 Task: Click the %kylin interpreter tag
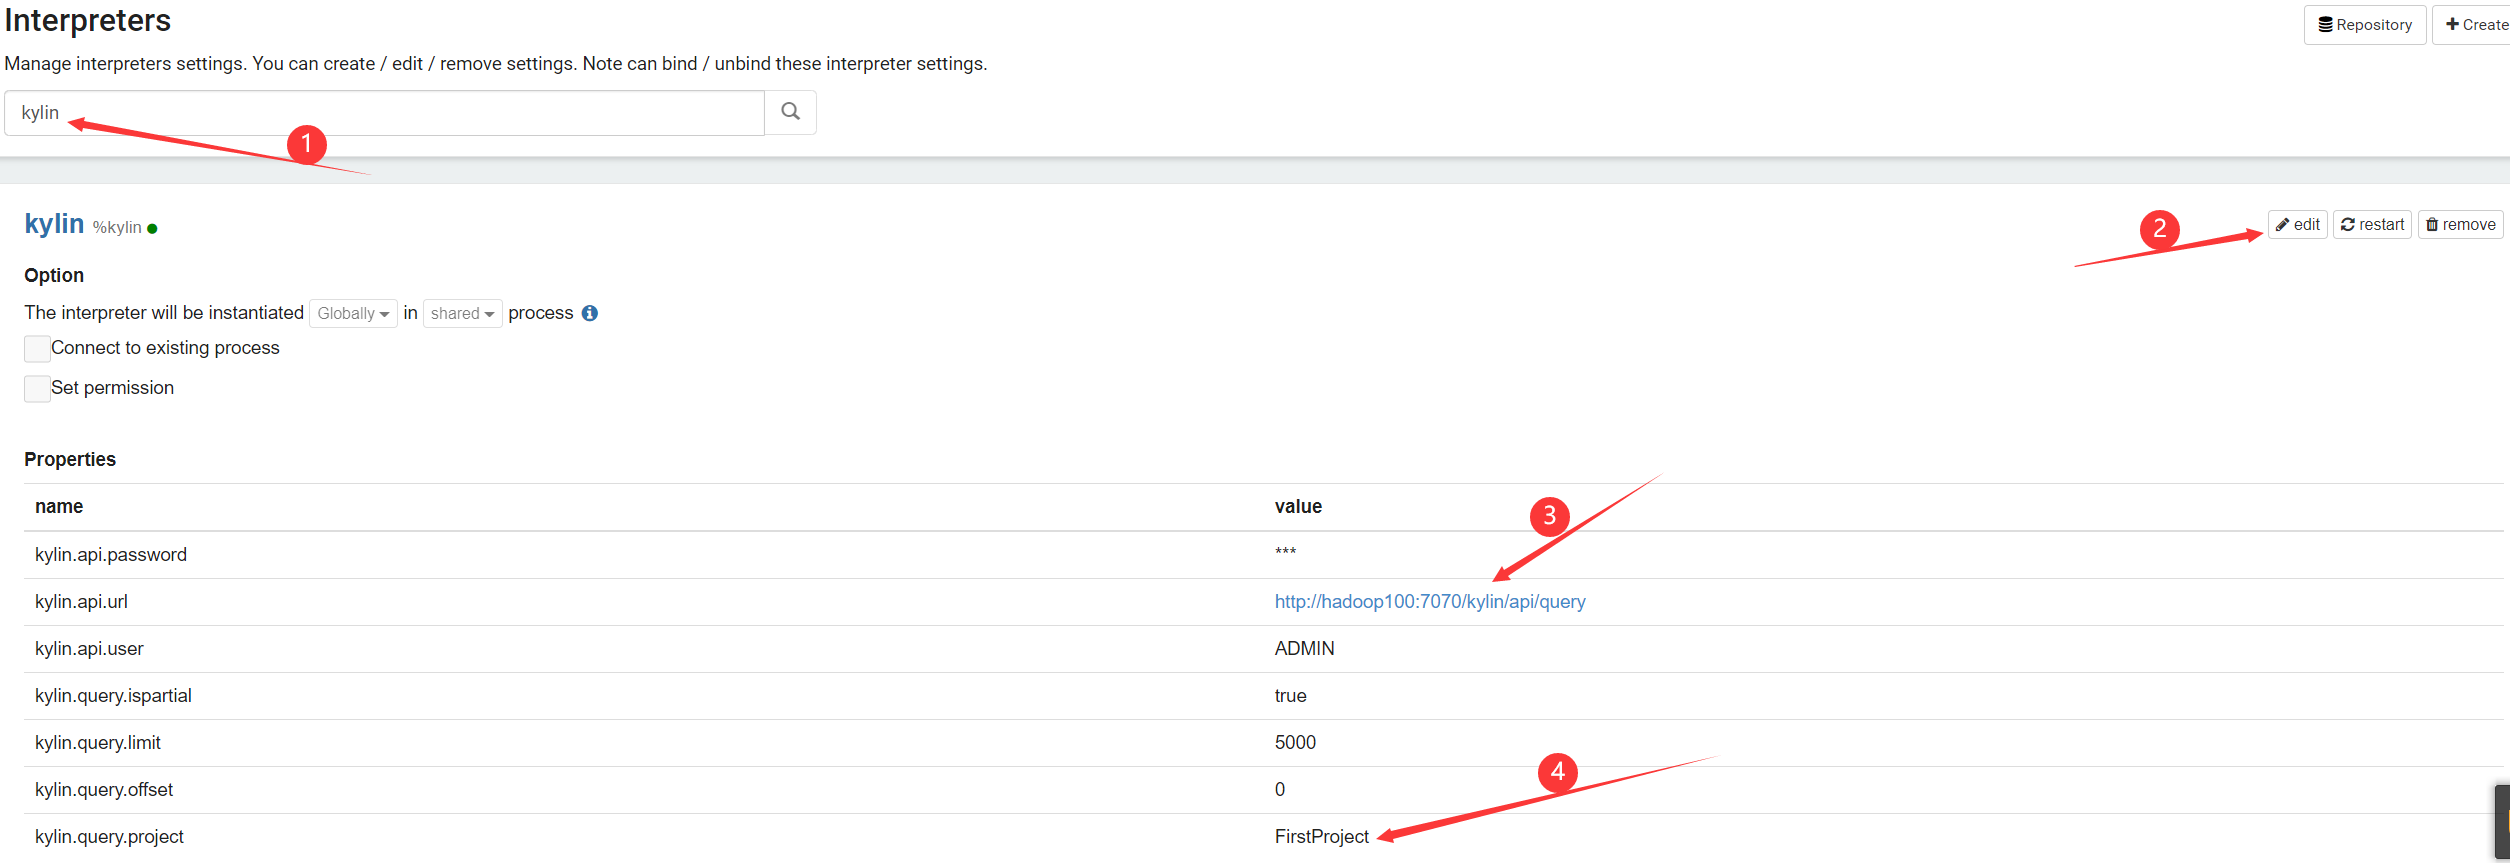coord(117,227)
